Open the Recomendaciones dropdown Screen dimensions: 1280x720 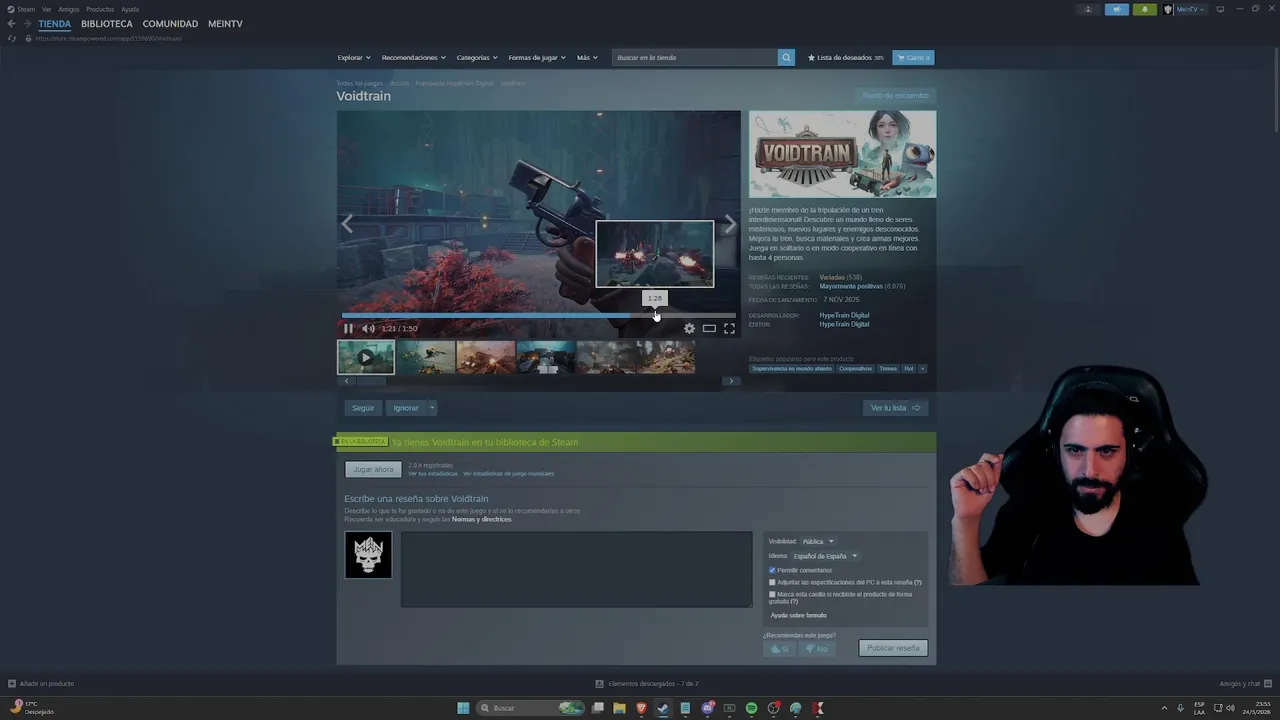[413, 57]
